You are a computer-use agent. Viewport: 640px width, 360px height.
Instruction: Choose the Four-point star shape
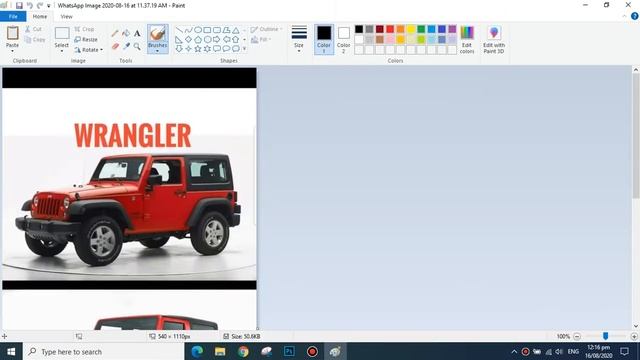click(188, 49)
